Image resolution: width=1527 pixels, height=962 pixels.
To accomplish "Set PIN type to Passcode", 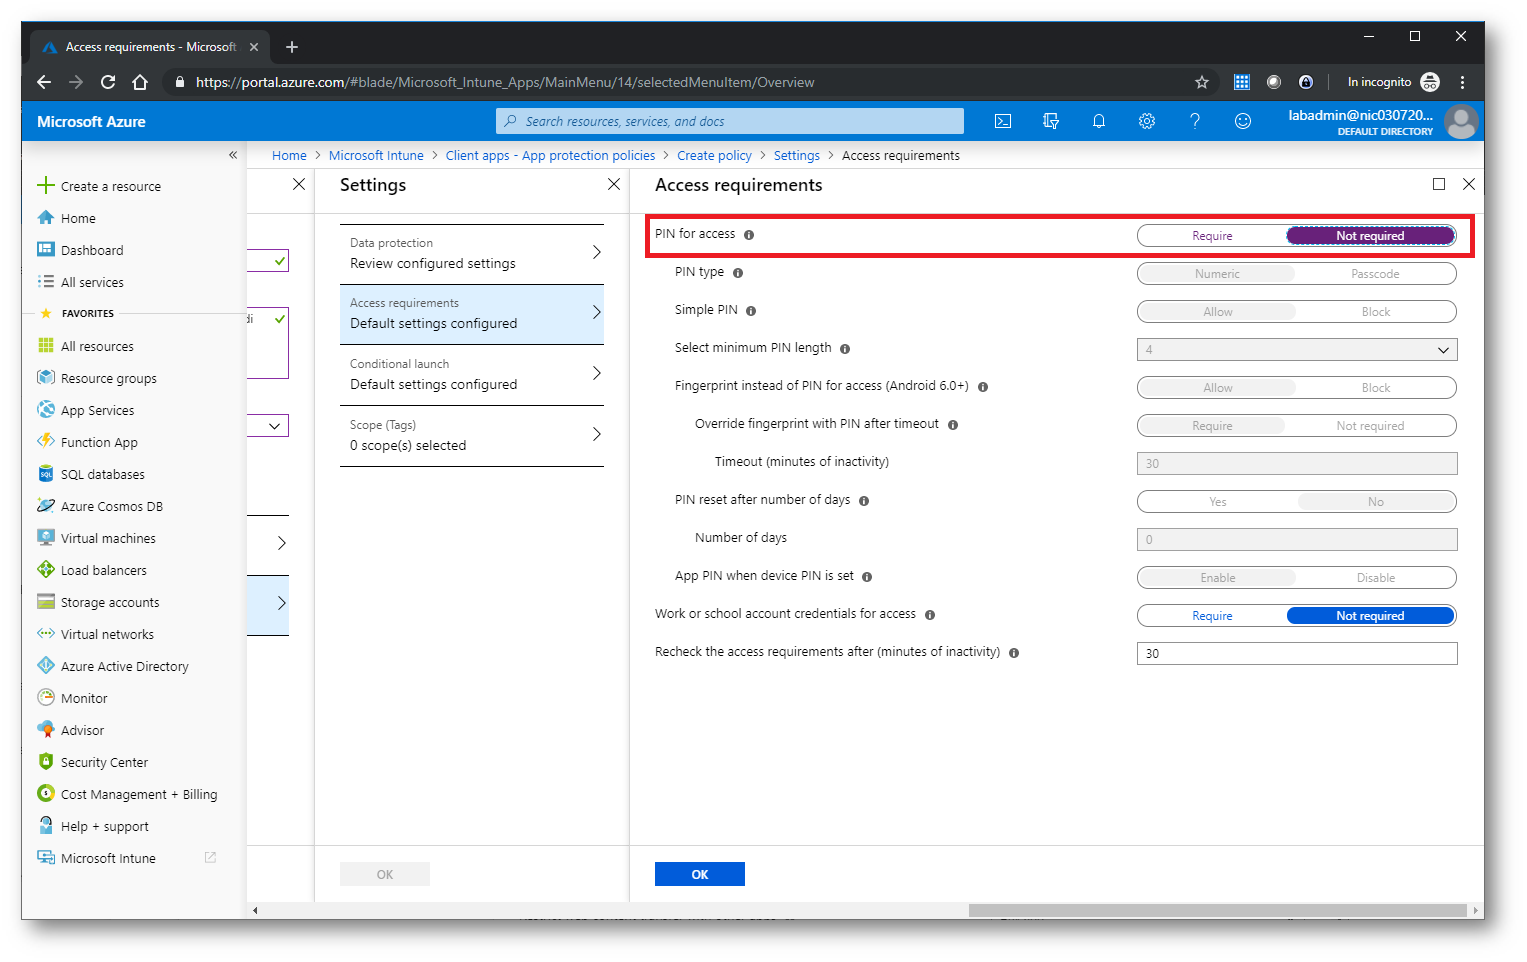I will point(1375,274).
